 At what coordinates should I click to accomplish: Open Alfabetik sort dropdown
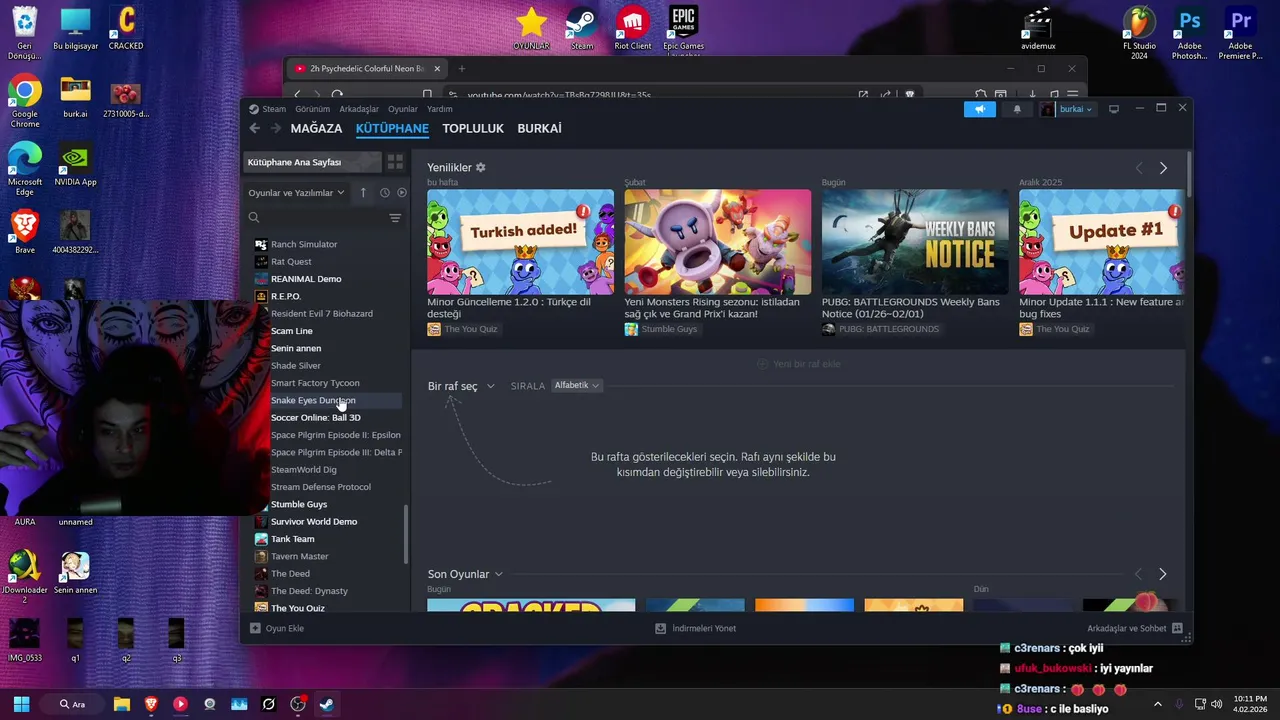pyautogui.click(x=576, y=385)
